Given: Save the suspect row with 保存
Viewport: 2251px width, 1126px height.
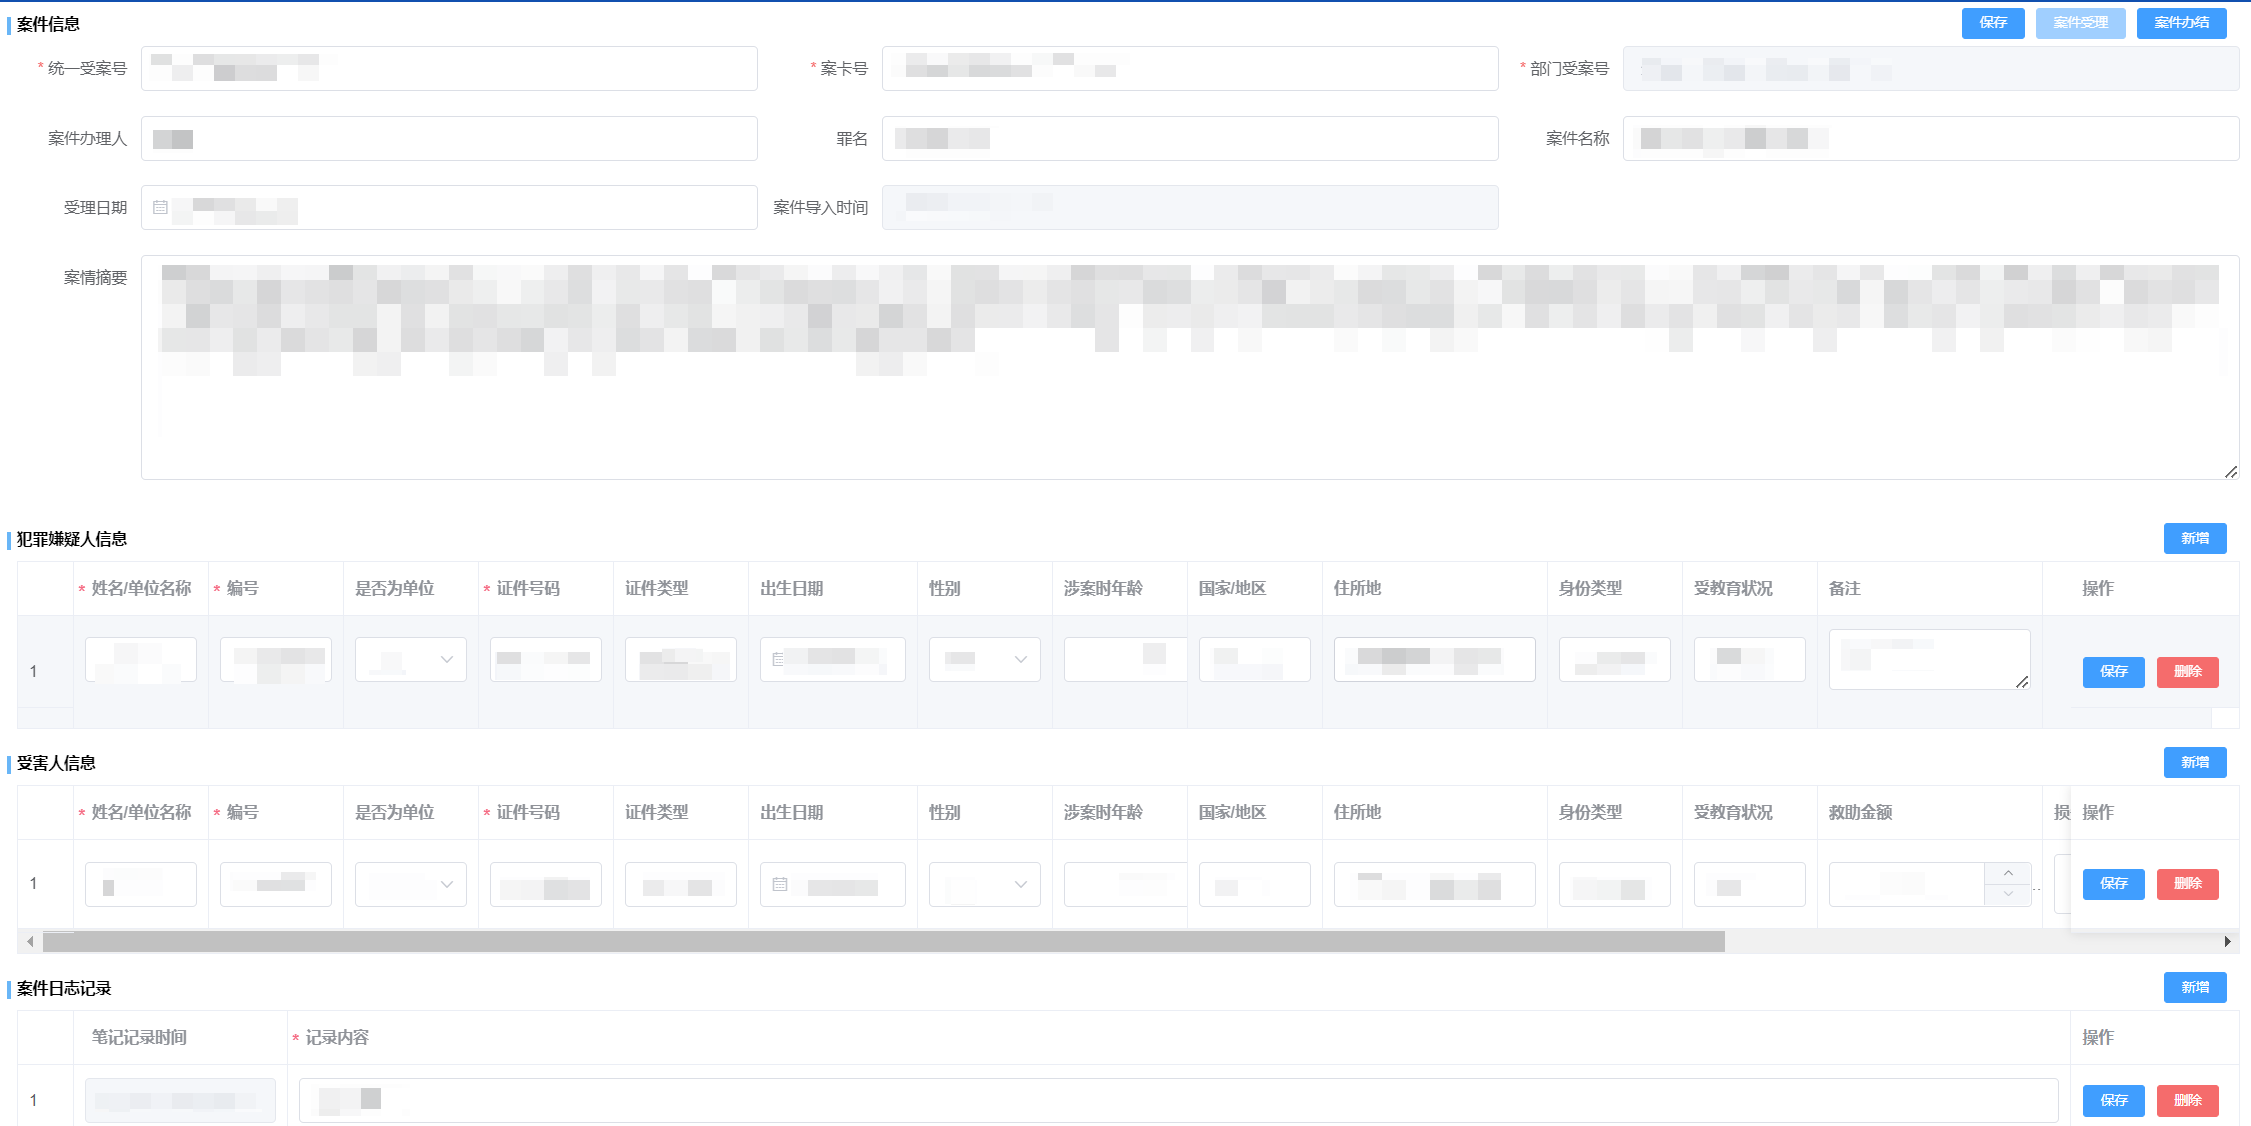Looking at the screenshot, I should [x=2113, y=672].
